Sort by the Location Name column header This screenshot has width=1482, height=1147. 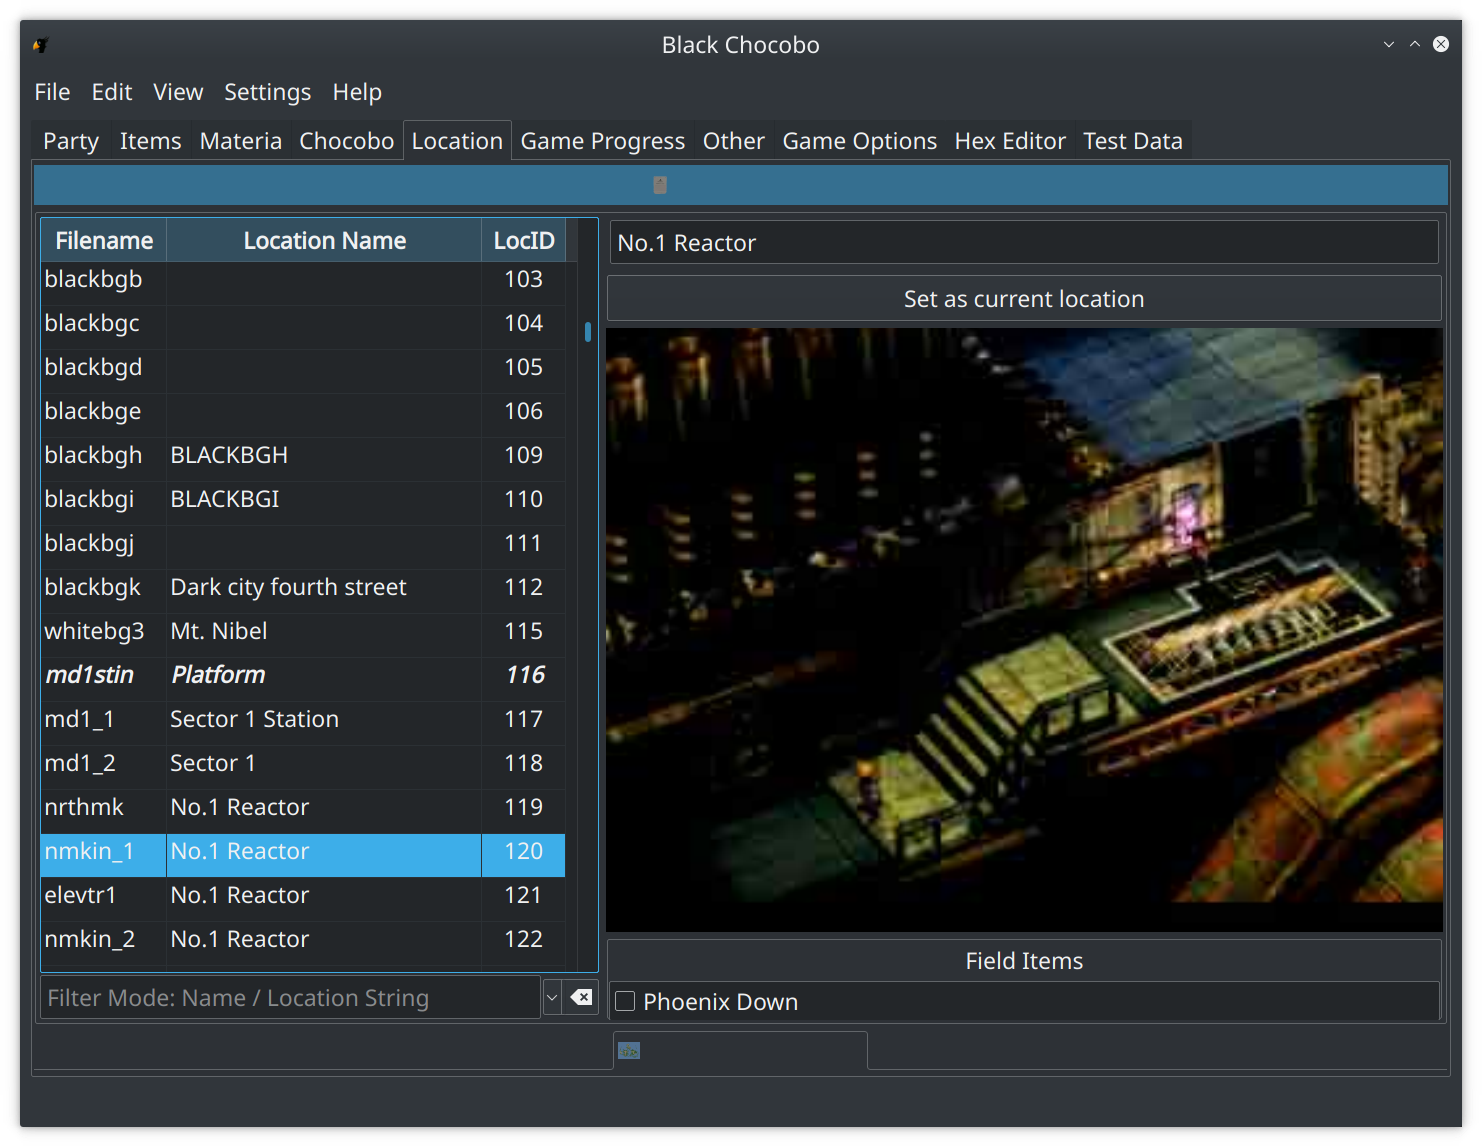click(324, 241)
